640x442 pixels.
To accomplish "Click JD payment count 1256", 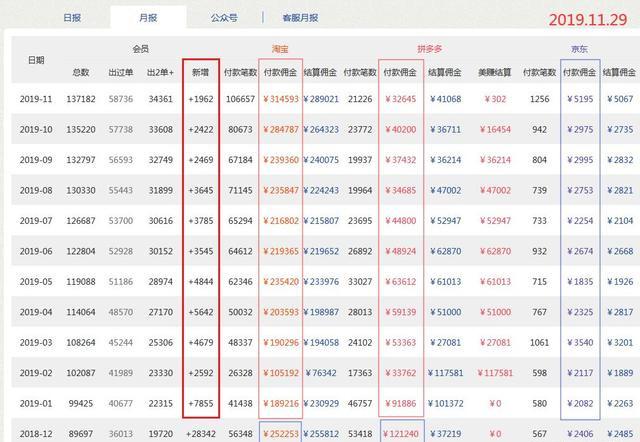I will 539,99.
